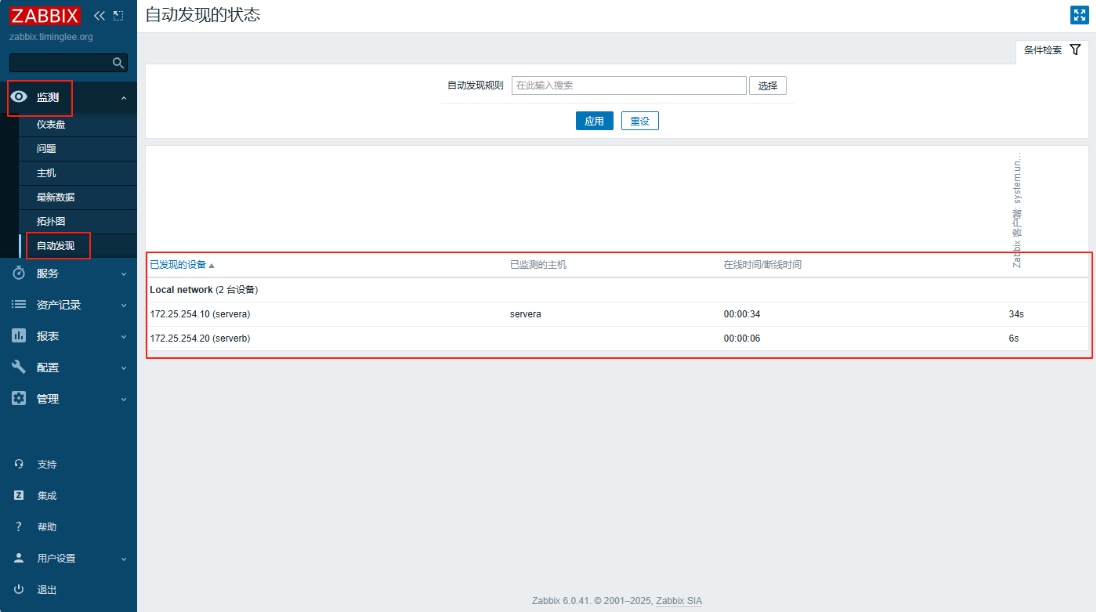Click the 在线时间/断线时间 column header
The width and height of the screenshot is (1096, 612).
tap(763, 265)
